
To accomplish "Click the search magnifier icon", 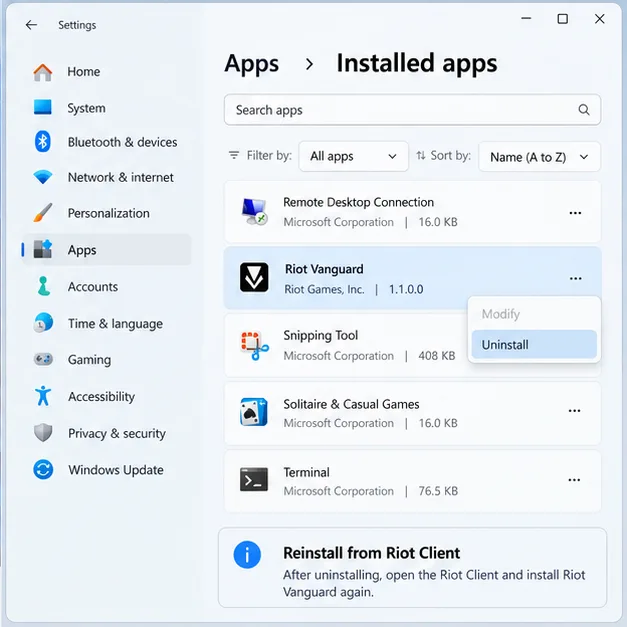I will point(584,110).
